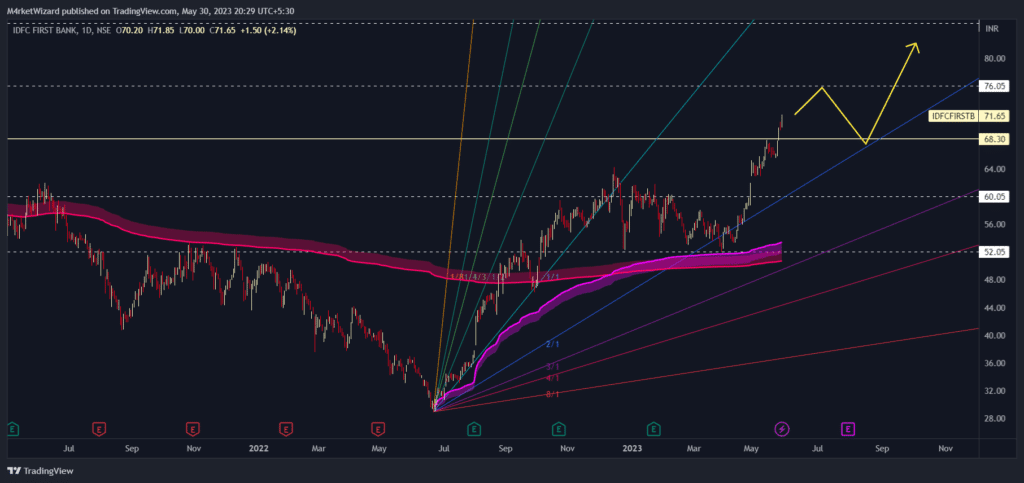Select the purple 3/1 Gann fan label
The height and width of the screenshot is (483, 1024).
553,366
